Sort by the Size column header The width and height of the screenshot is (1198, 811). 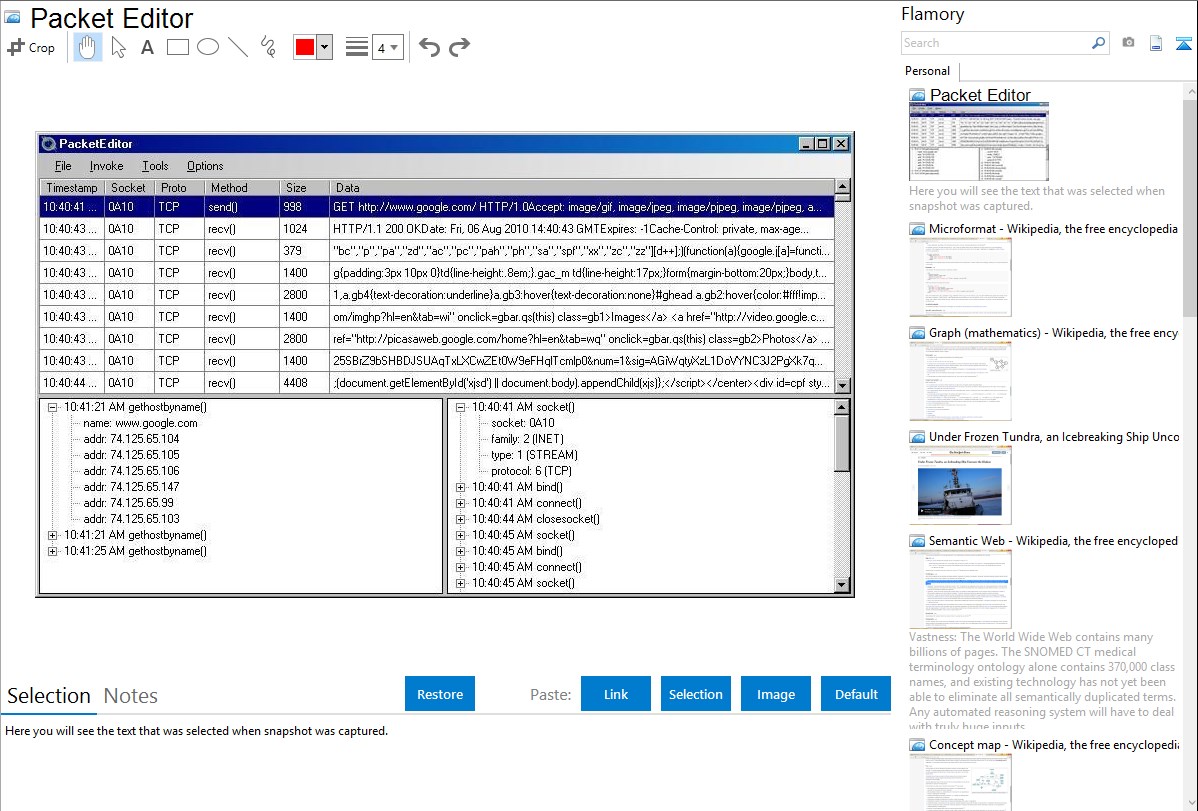pyautogui.click(x=305, y=188)
